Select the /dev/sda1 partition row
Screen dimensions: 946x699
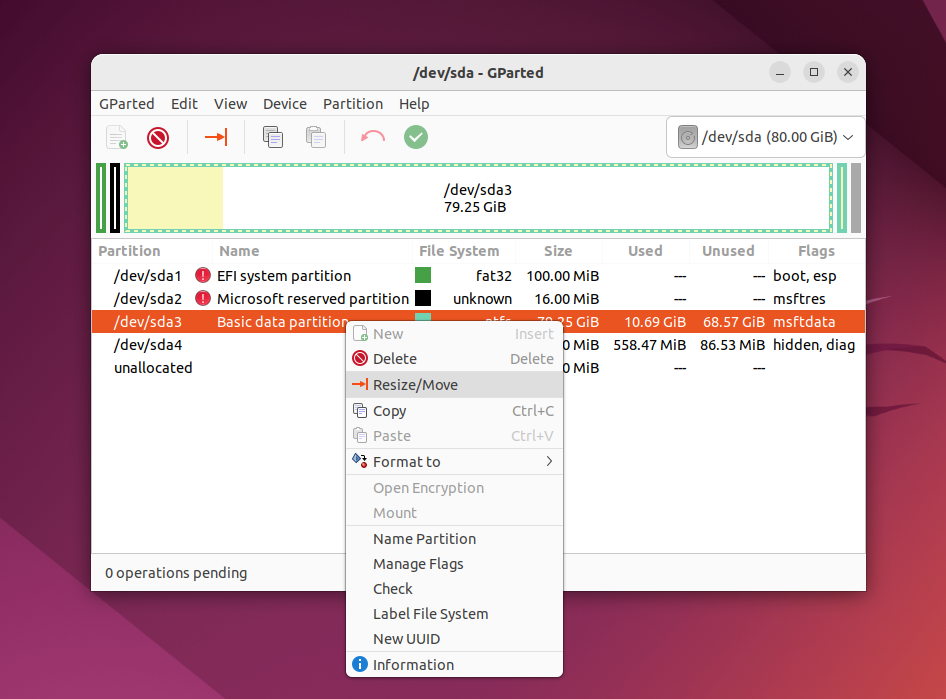tap(478, 276)
